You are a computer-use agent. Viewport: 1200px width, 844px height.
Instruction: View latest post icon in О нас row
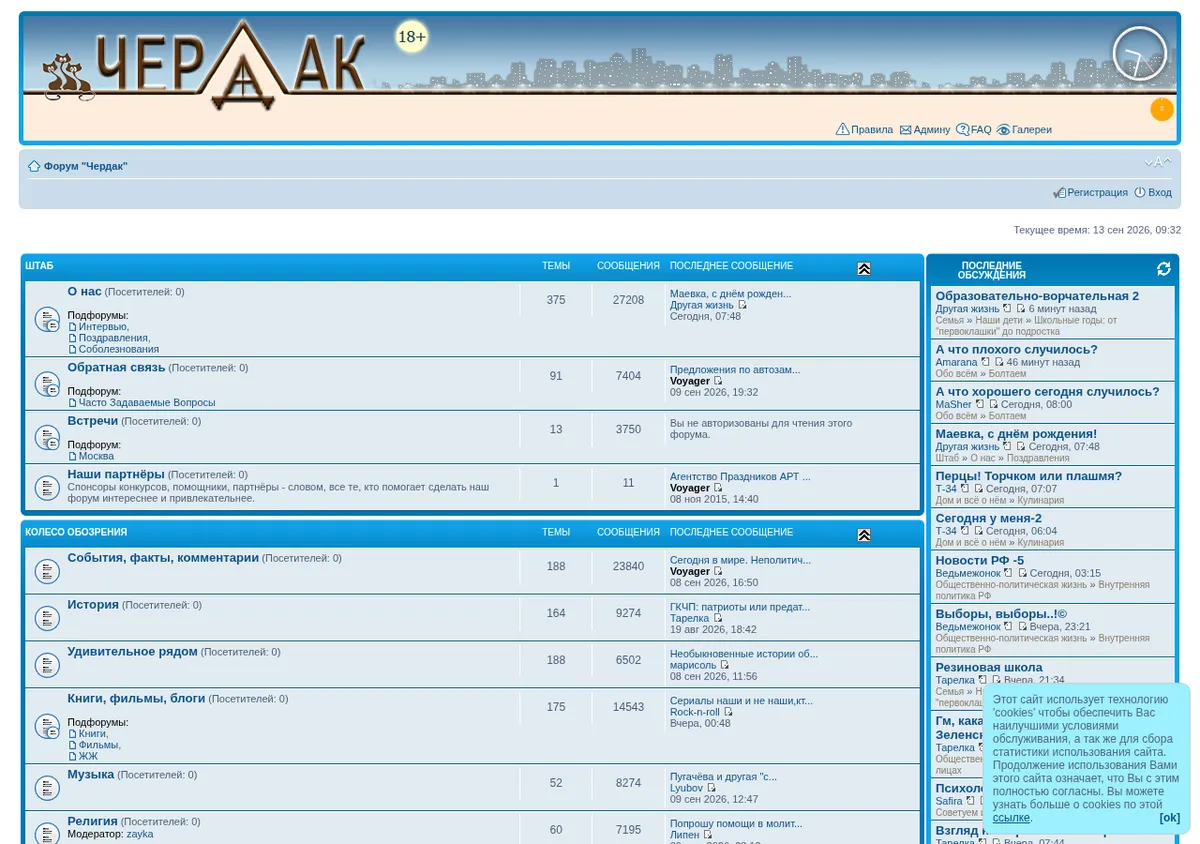pyautogui.click(x=742, y=305)
